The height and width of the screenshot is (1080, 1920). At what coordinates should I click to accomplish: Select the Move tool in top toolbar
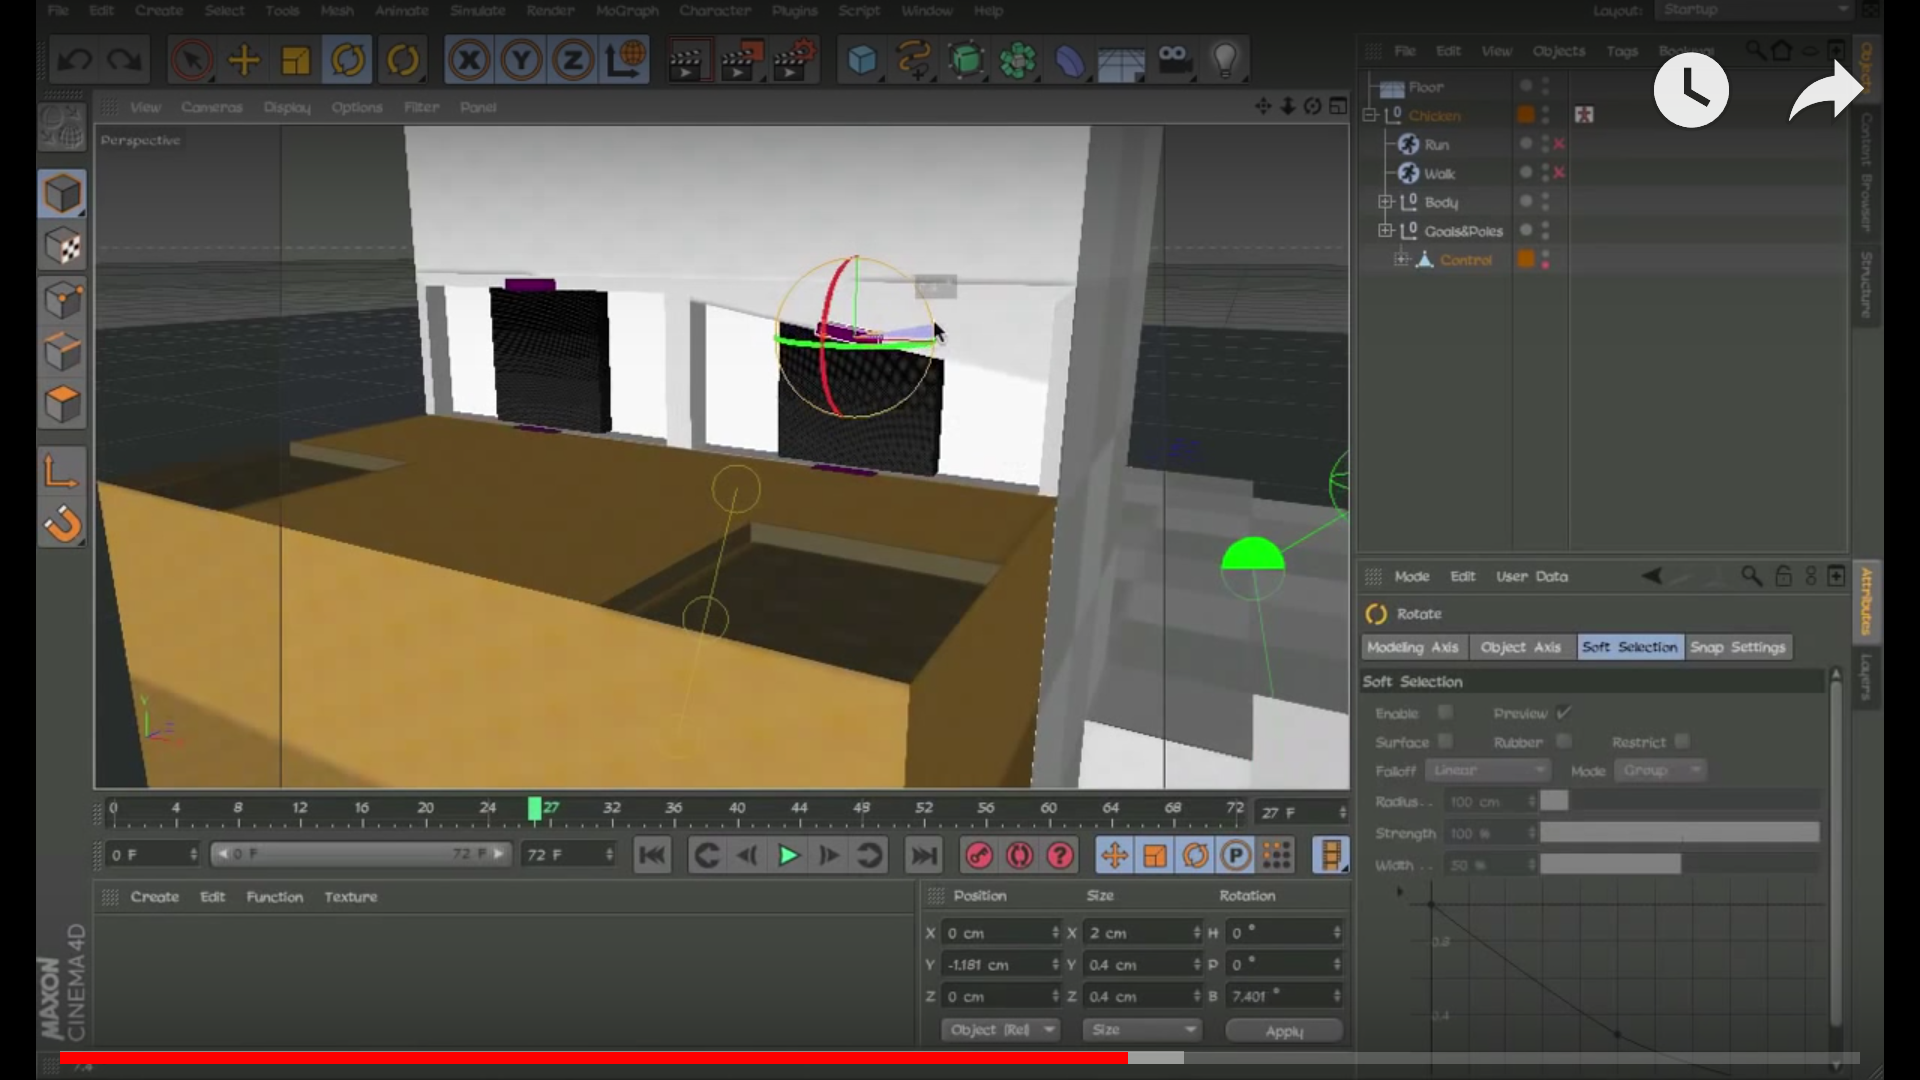[x=244, y=61]
